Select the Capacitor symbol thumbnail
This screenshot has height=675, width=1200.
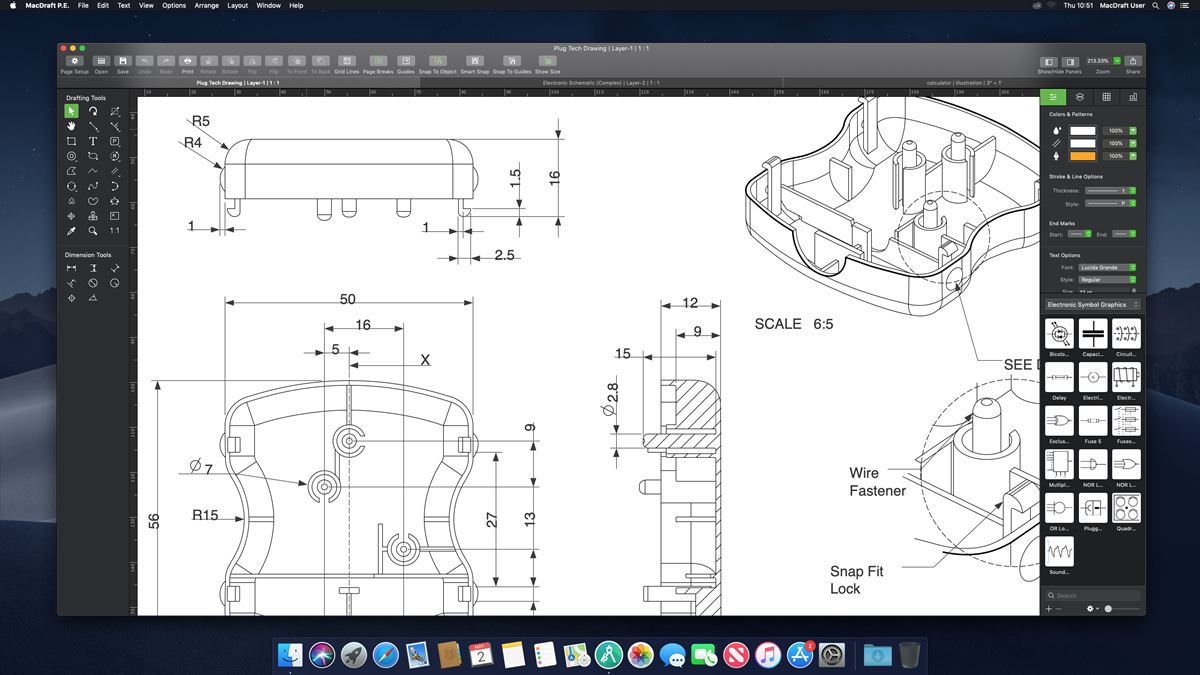1093,333
